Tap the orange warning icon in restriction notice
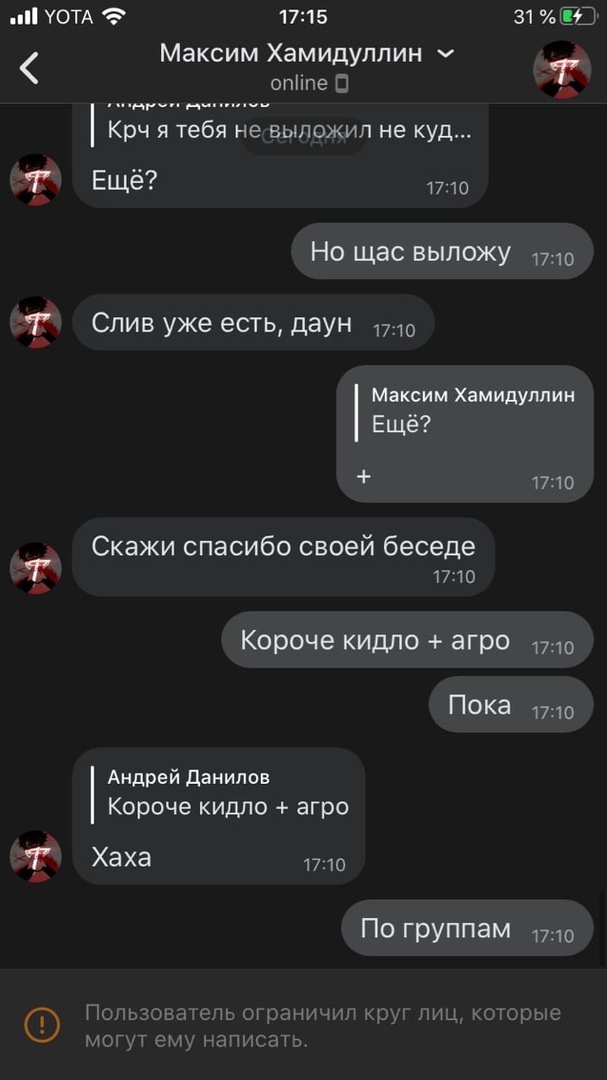This screenshot has width=607, height=1080. (42, 1024)
